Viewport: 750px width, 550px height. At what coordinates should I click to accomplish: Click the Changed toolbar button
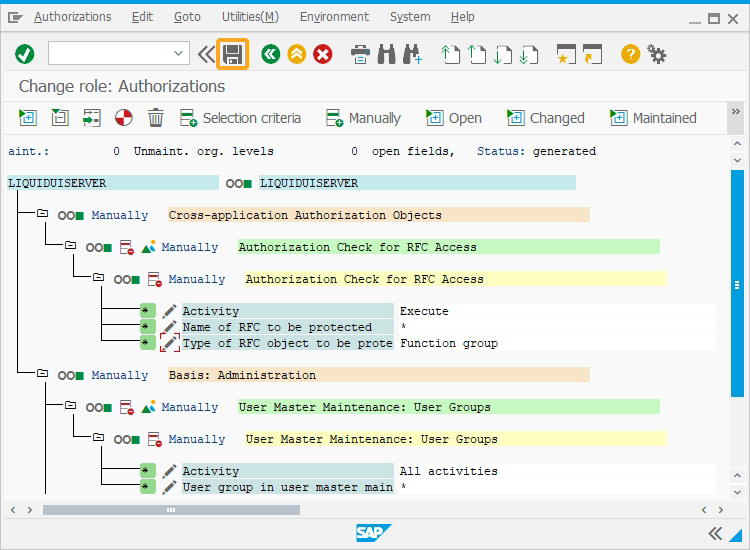[546, 118]
